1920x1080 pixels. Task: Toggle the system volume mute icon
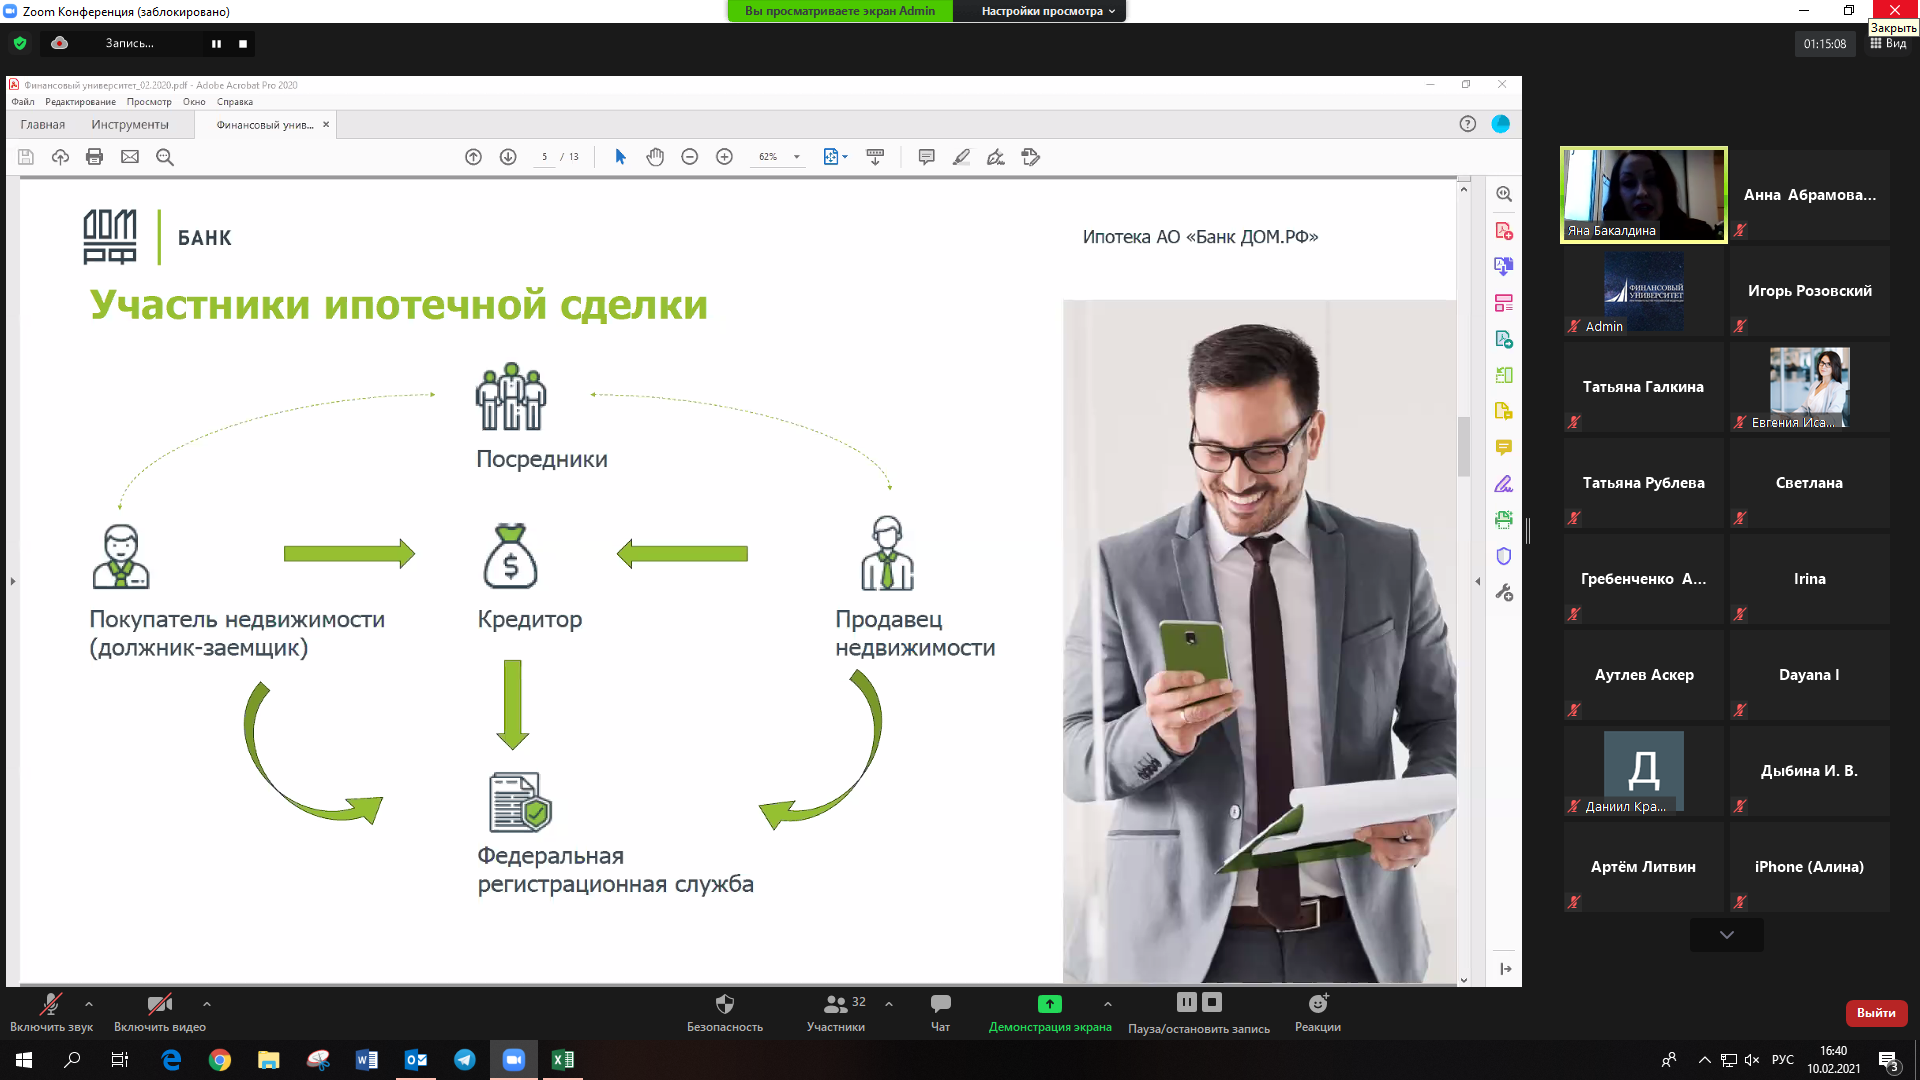point(1753,1060)
